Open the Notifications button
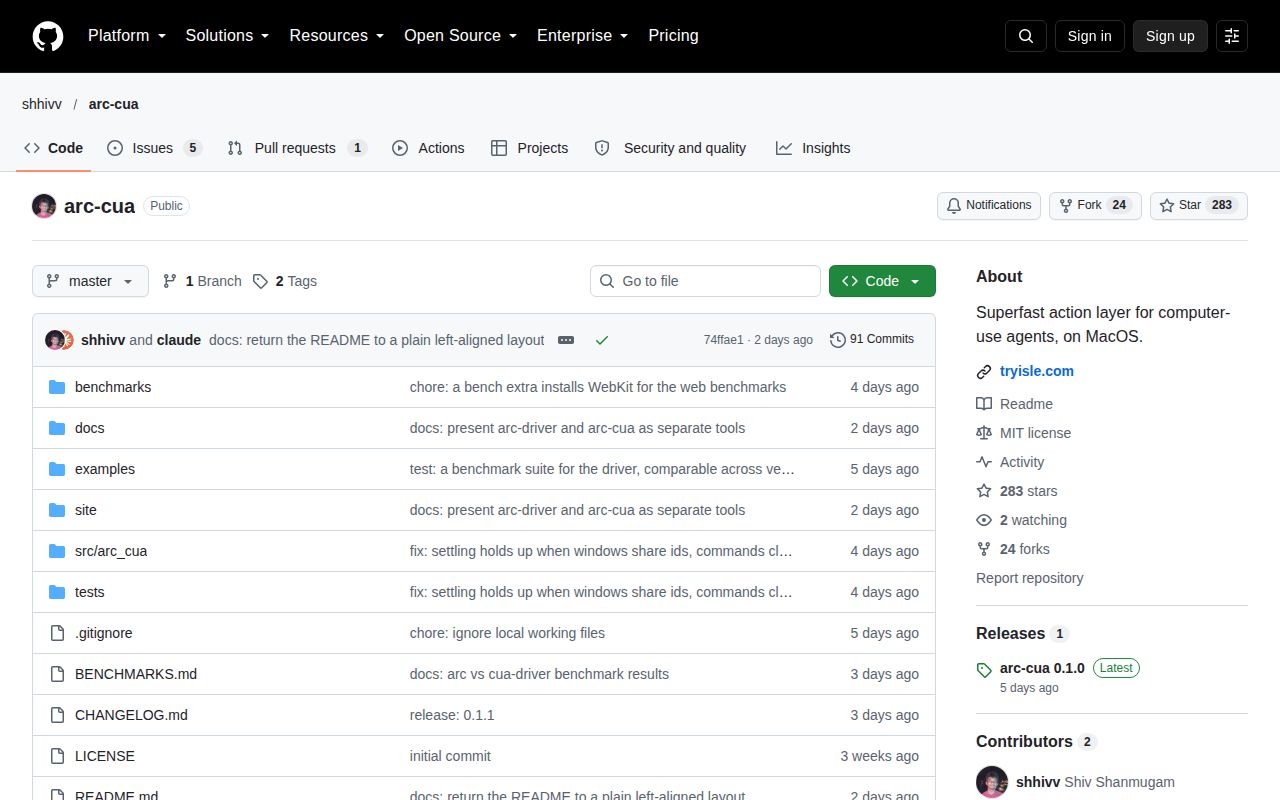Viewport: 1280px width, 800px height. pos(989,206)
